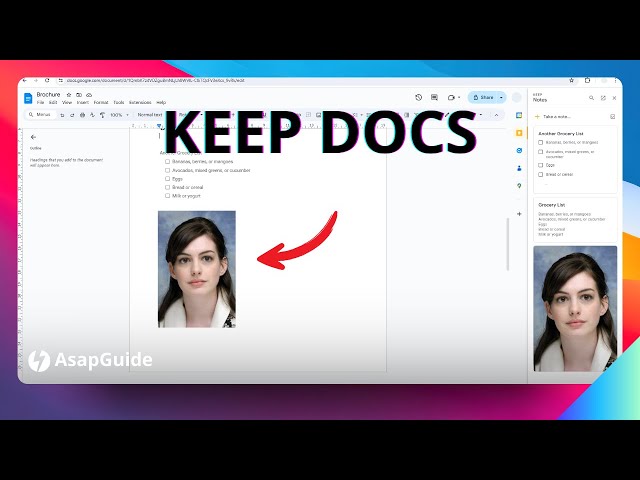Tick Bananas checkbox in Keep note
640x480 pixels.
point(540,142)
